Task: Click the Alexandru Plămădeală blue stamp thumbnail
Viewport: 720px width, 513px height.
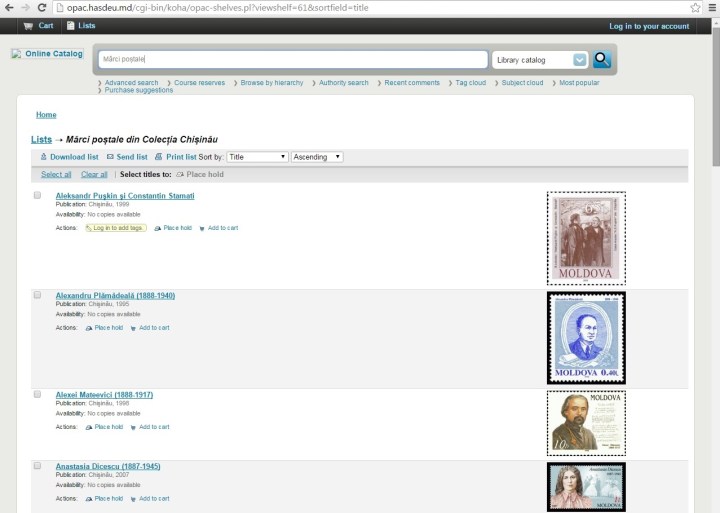Action: [x=586, y=338]
